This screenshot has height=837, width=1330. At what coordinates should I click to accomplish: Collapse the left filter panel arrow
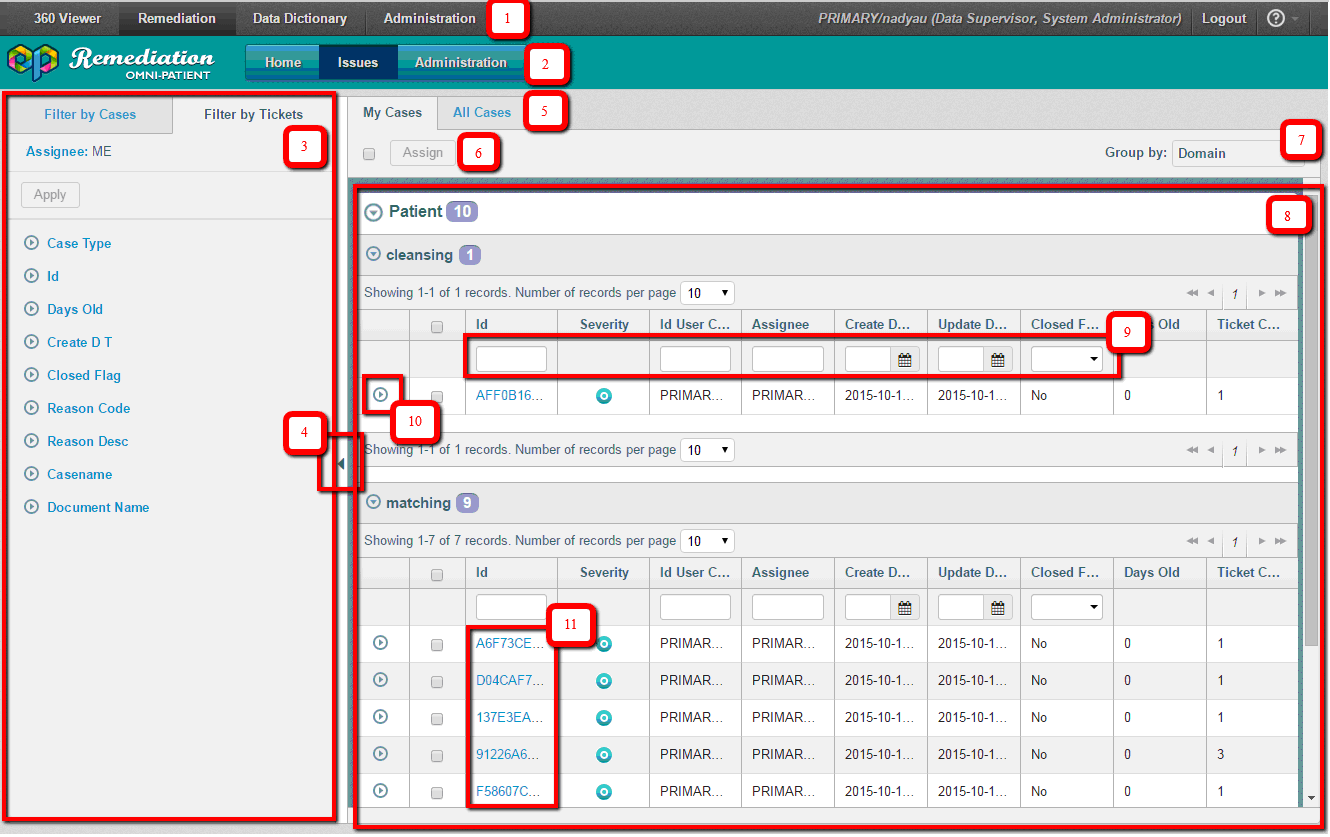tap(341, 463)
